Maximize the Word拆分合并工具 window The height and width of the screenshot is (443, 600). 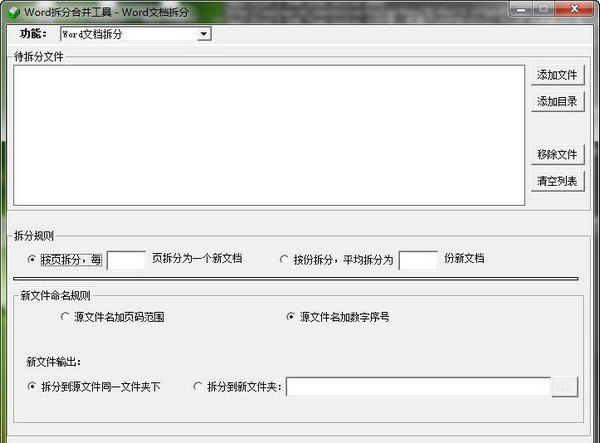pyautogui.click(x=543, y=9)
